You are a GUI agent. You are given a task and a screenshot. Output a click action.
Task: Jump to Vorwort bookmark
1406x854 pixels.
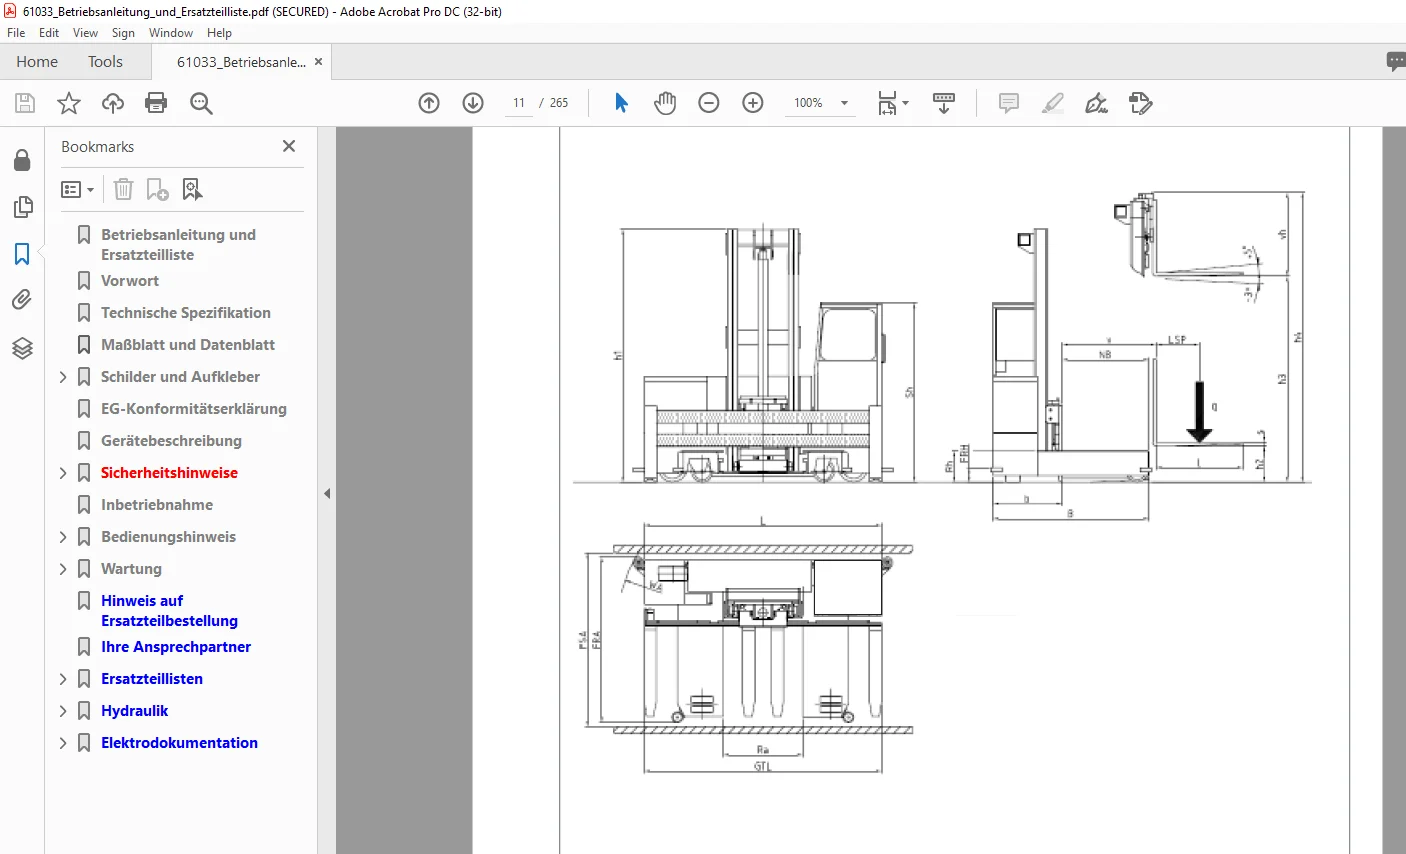point(130,281)
